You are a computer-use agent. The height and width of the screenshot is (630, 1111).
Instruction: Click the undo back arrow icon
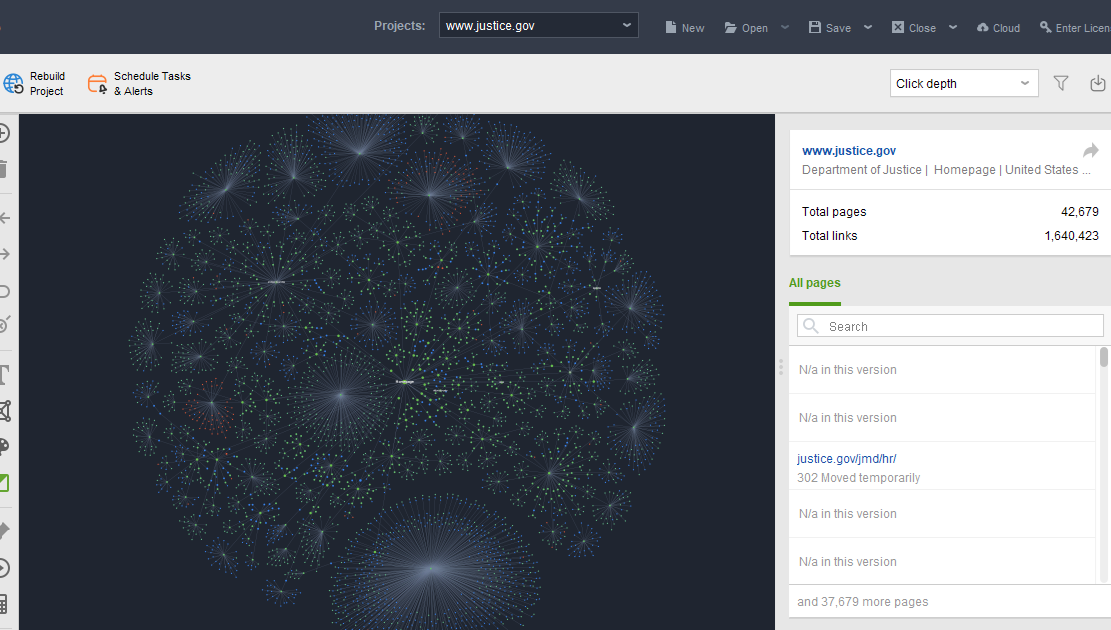pyautogui.click(x=4, y=218)
